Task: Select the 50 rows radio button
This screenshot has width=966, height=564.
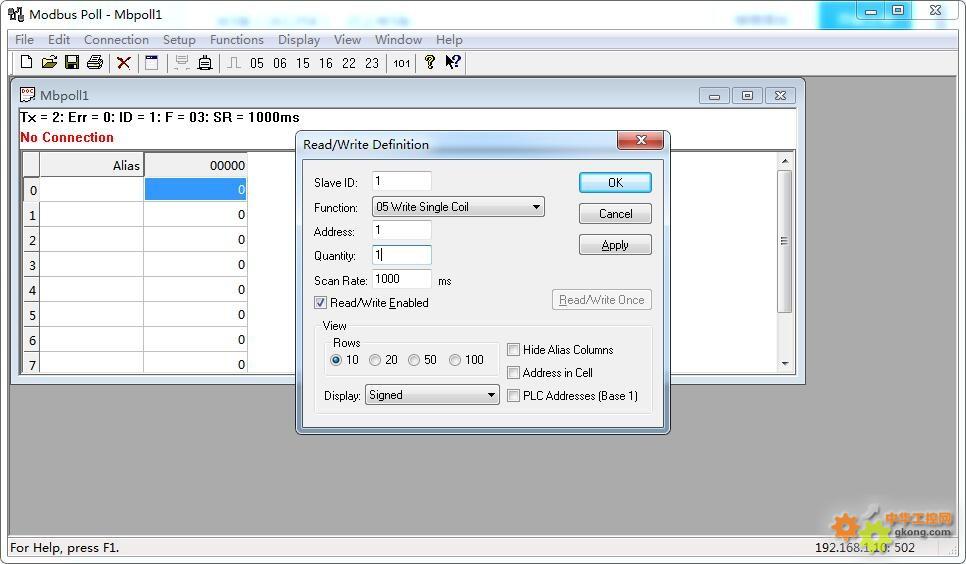Action: (x=414, y=360)
